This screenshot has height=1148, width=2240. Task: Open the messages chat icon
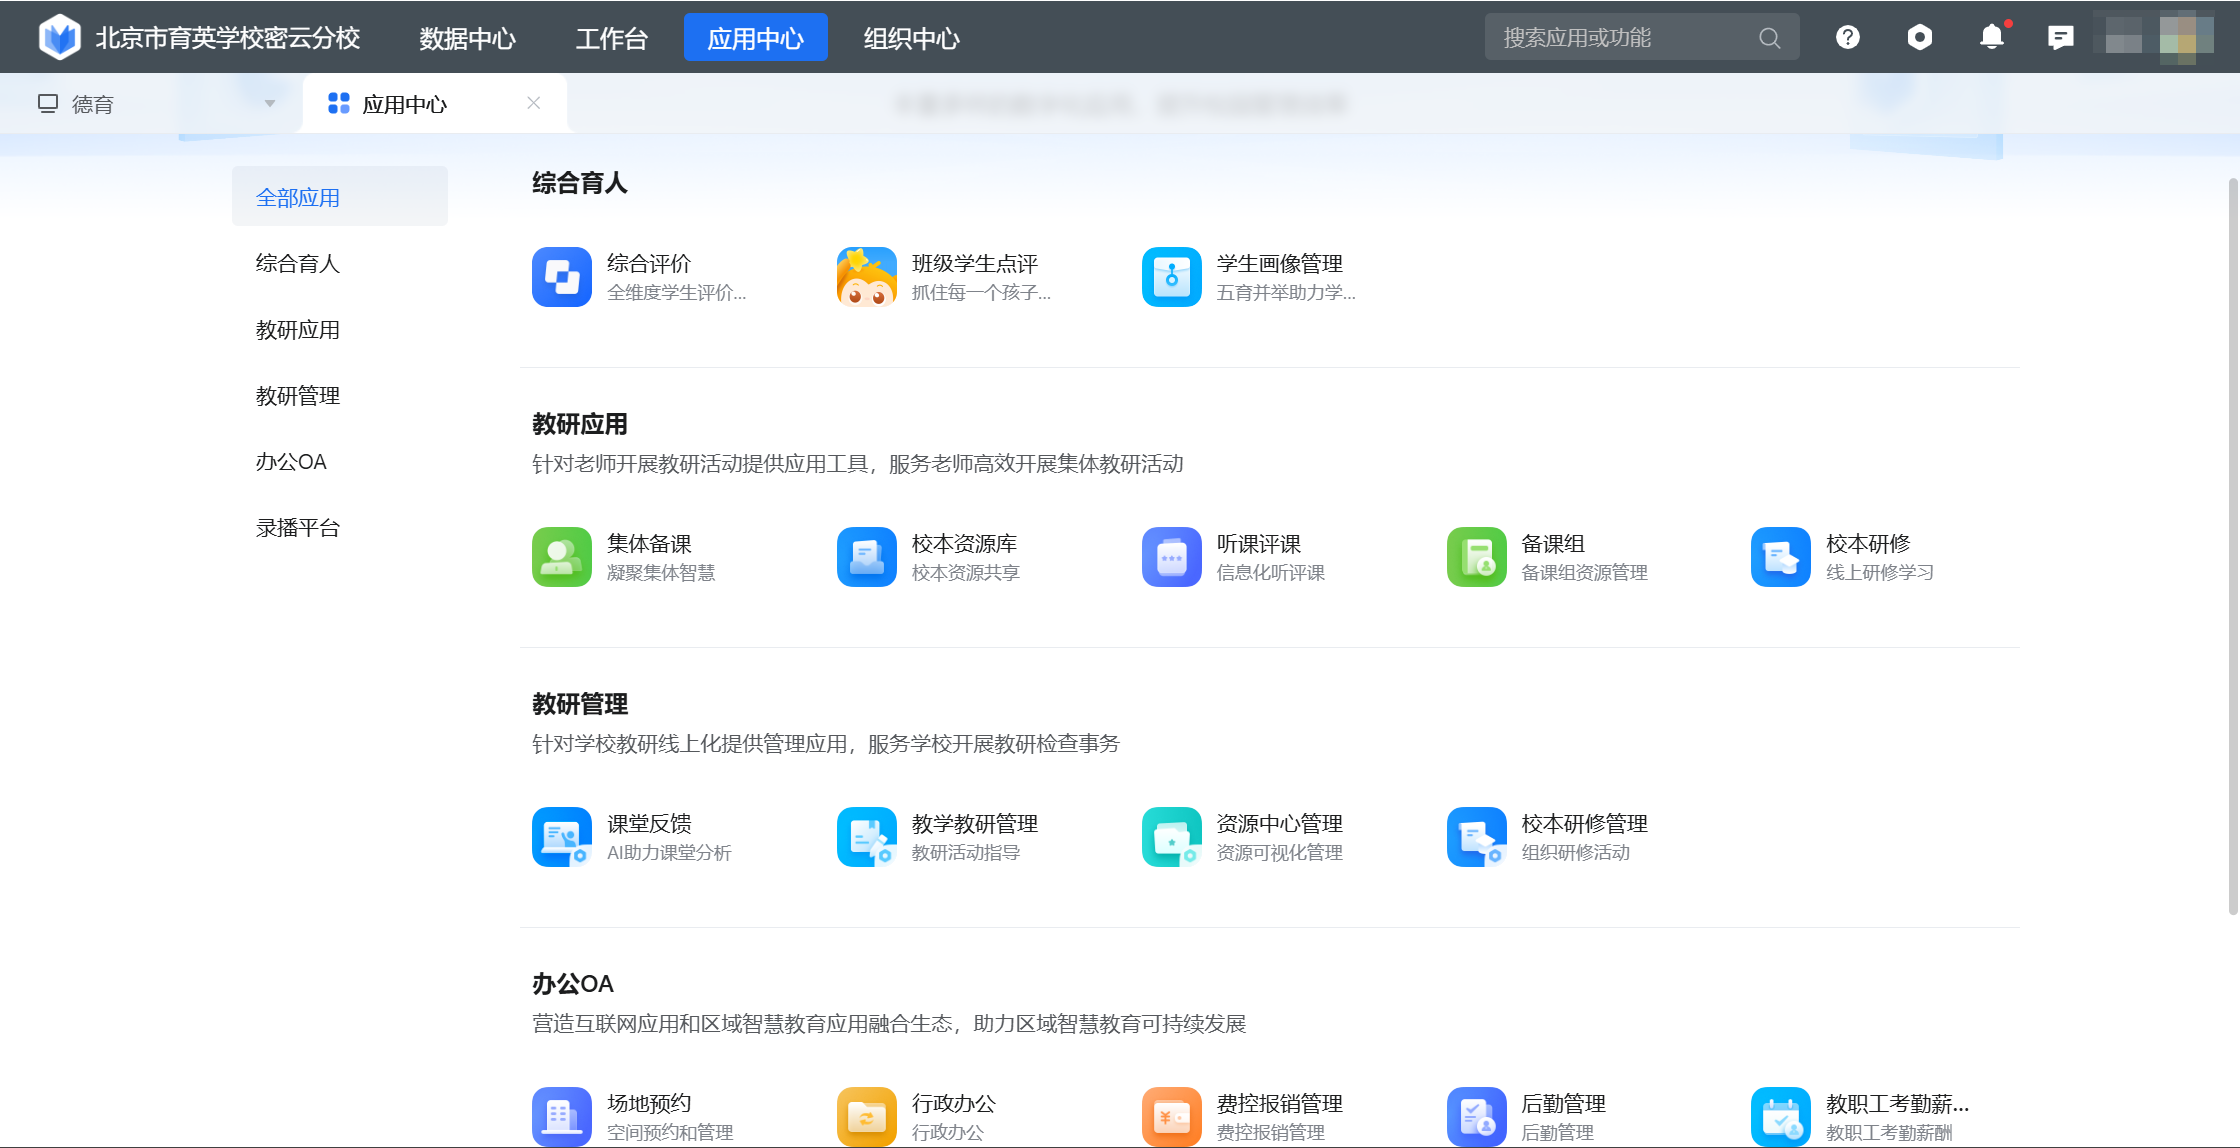pyautogui.click(x=2061, y=38)
